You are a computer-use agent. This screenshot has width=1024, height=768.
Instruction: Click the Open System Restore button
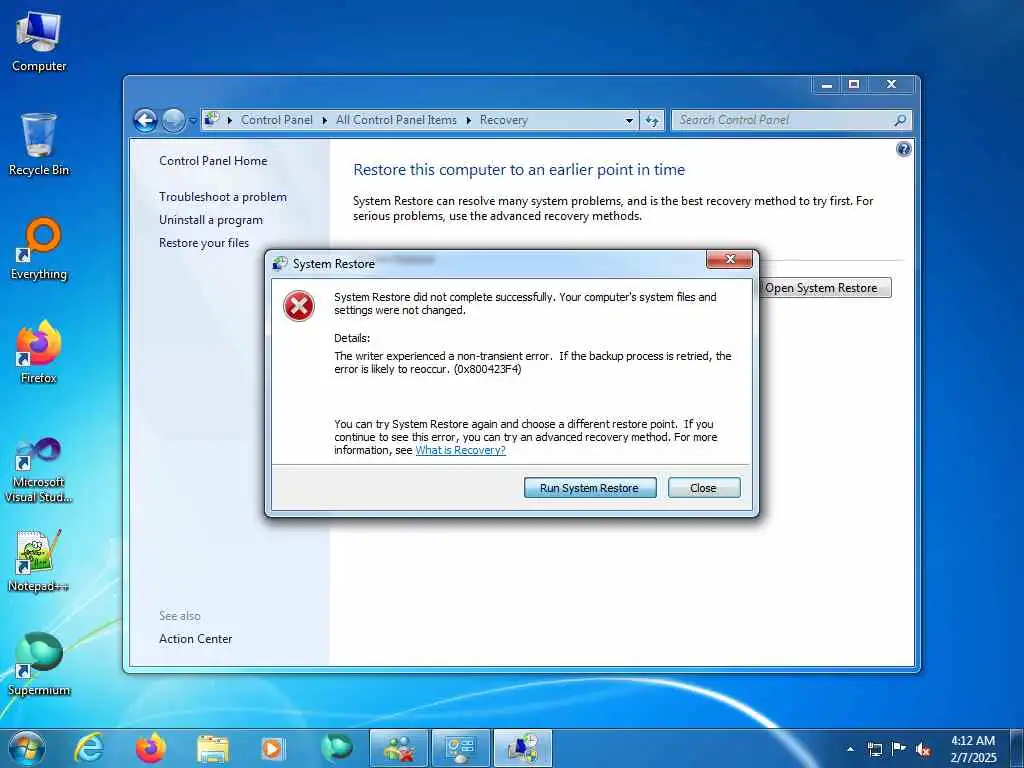point(825,288)
